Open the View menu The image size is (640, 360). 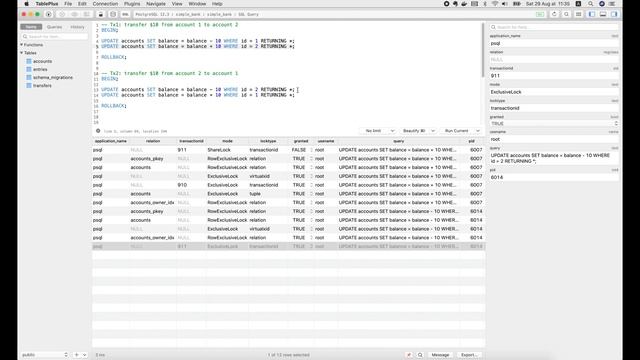(177, 4)
